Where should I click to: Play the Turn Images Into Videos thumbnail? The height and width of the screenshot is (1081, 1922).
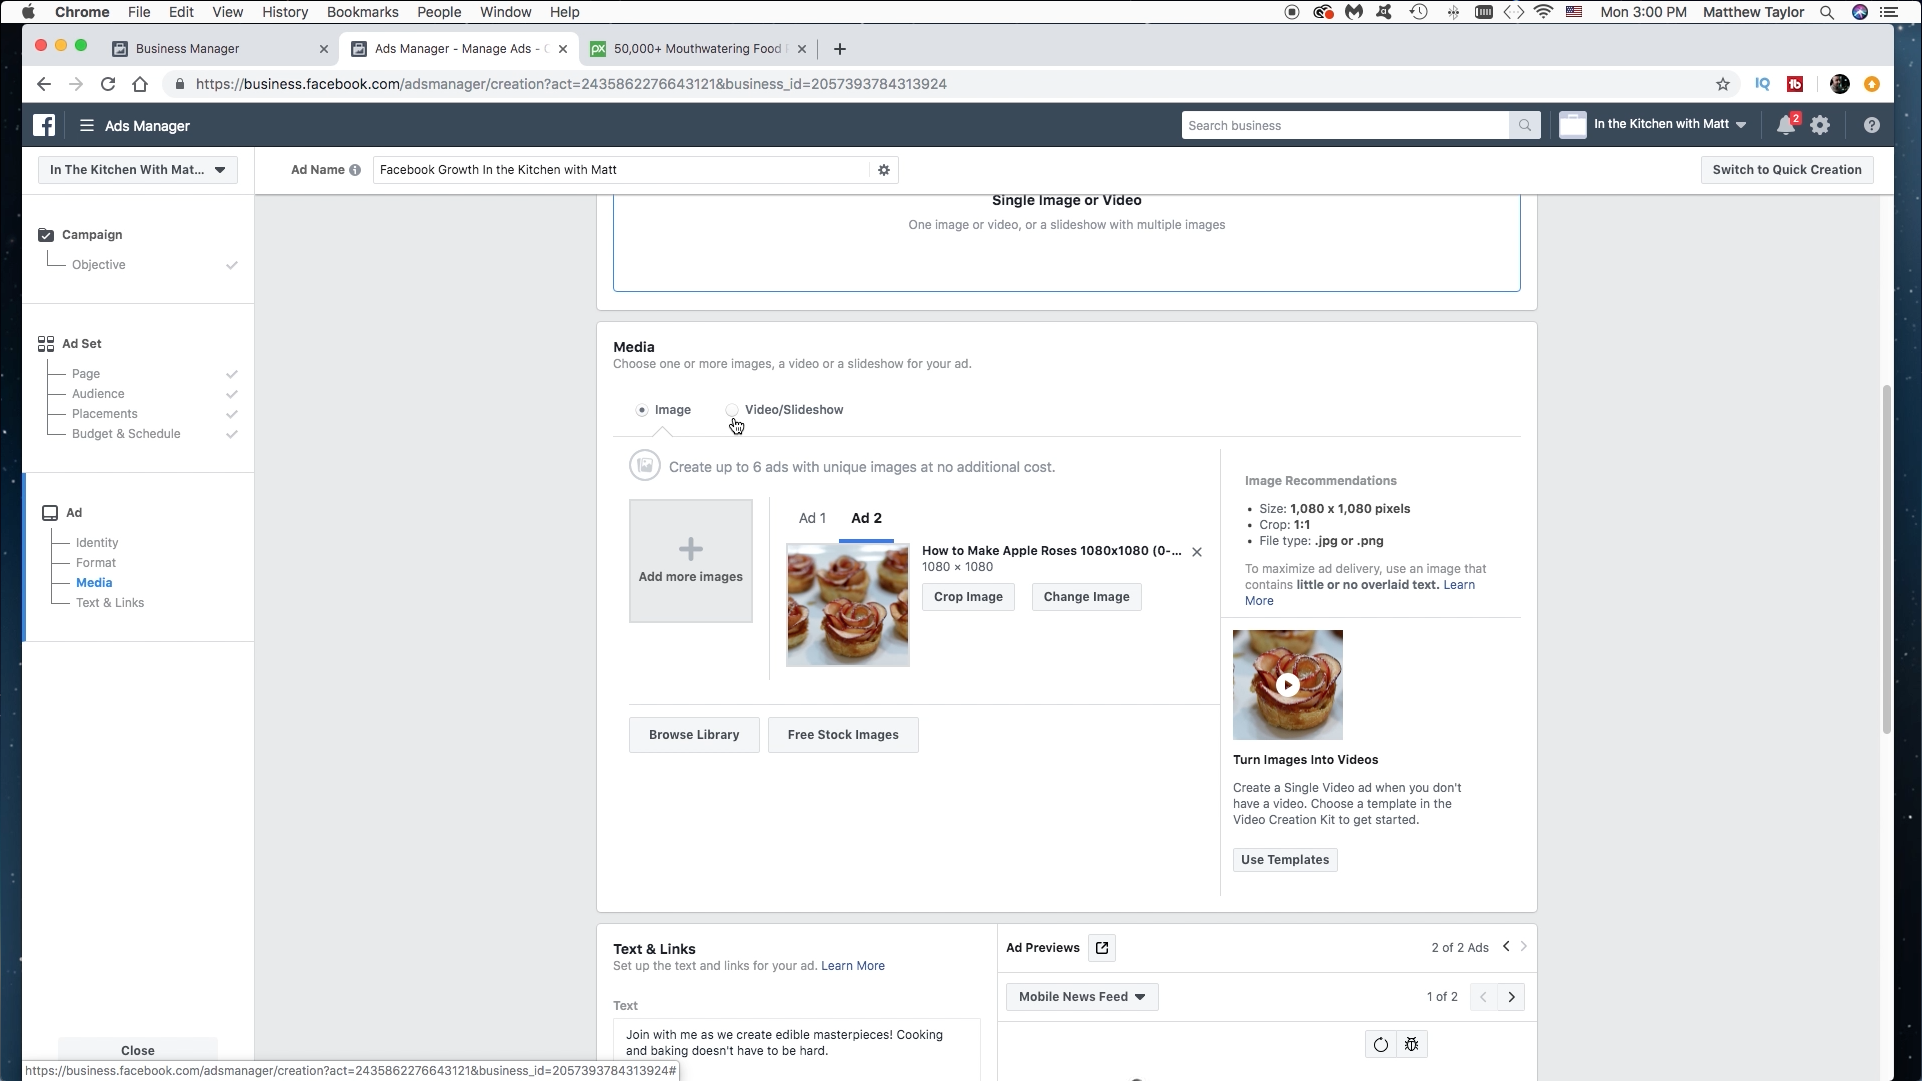[1288, 685]
